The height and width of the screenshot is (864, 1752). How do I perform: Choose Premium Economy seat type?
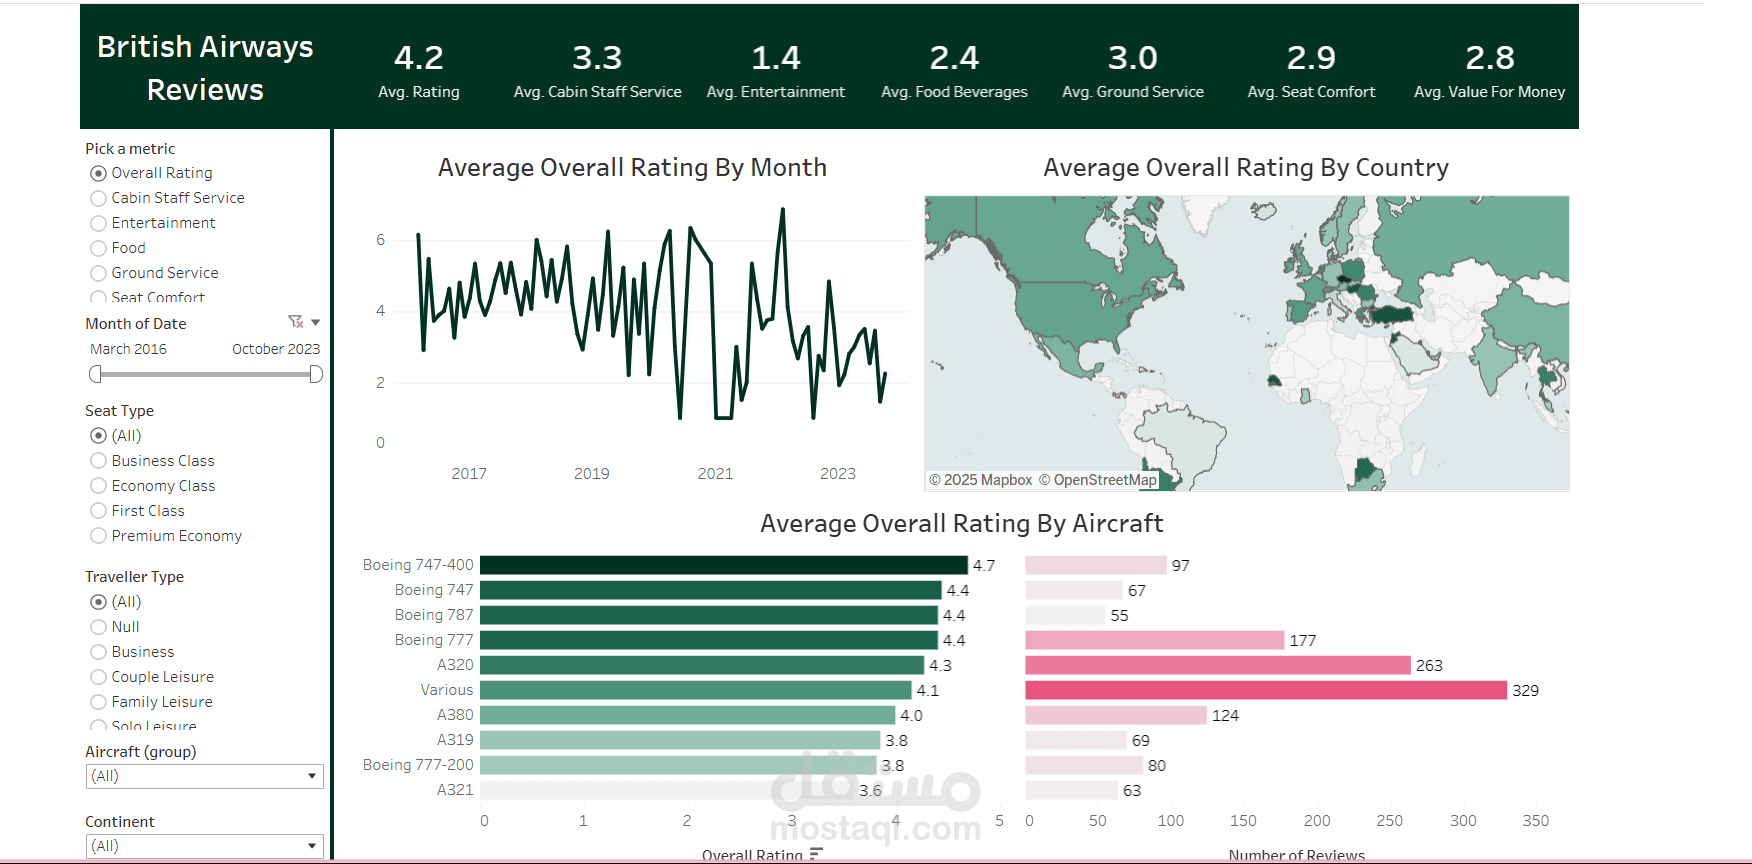pos(166,536)
